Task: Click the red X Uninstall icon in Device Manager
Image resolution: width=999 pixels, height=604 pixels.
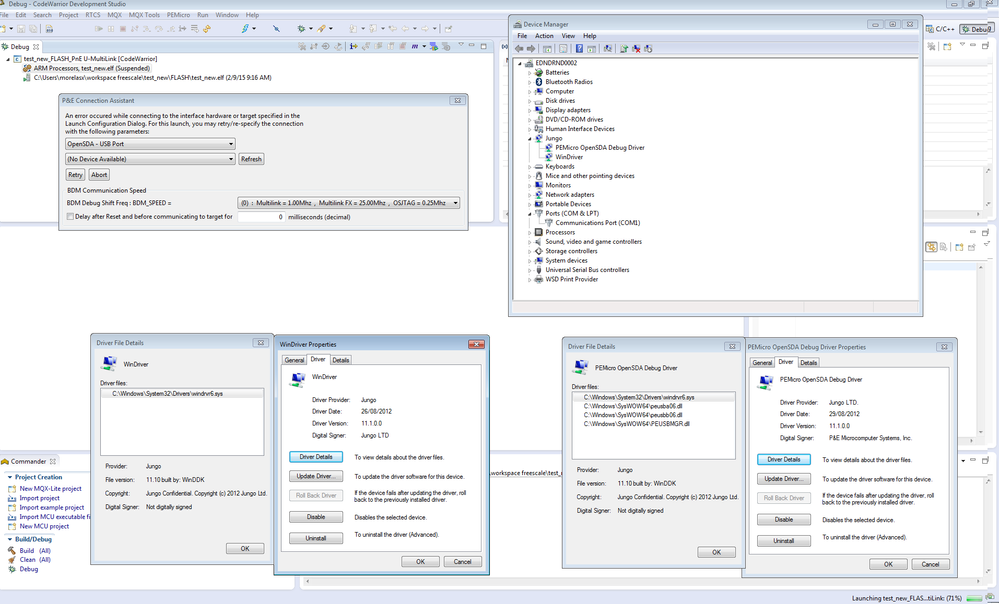Action: click(636, 48)
